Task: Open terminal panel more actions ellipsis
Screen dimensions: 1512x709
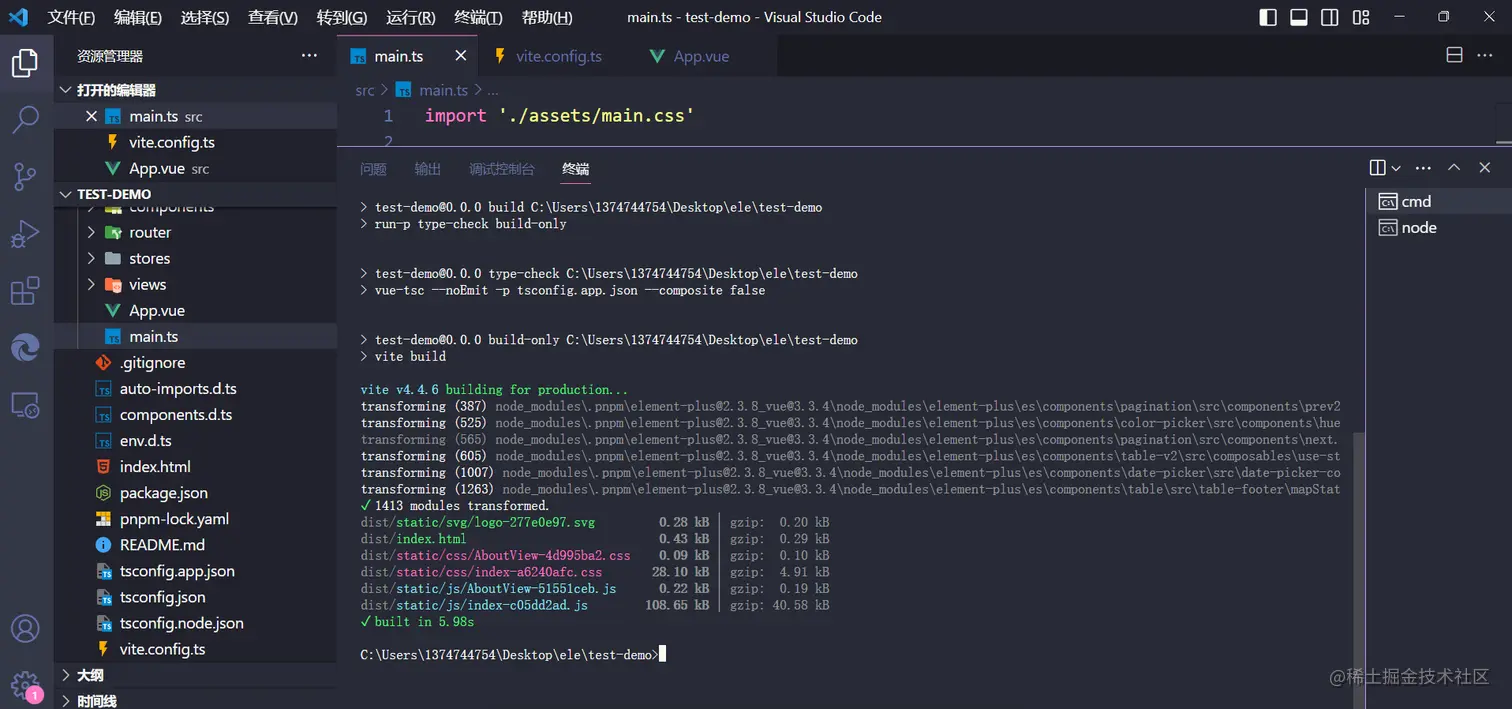Action: [x=1423, y=168]
